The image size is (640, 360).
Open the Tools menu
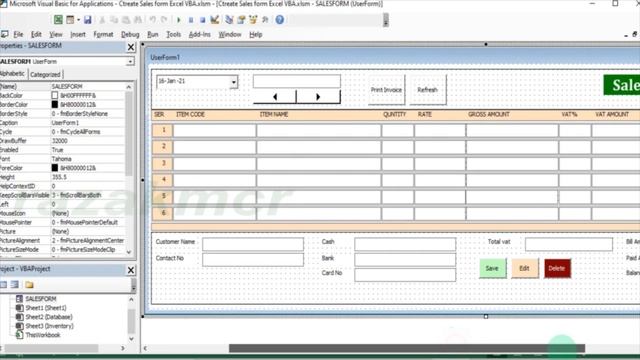click(173, 35)
